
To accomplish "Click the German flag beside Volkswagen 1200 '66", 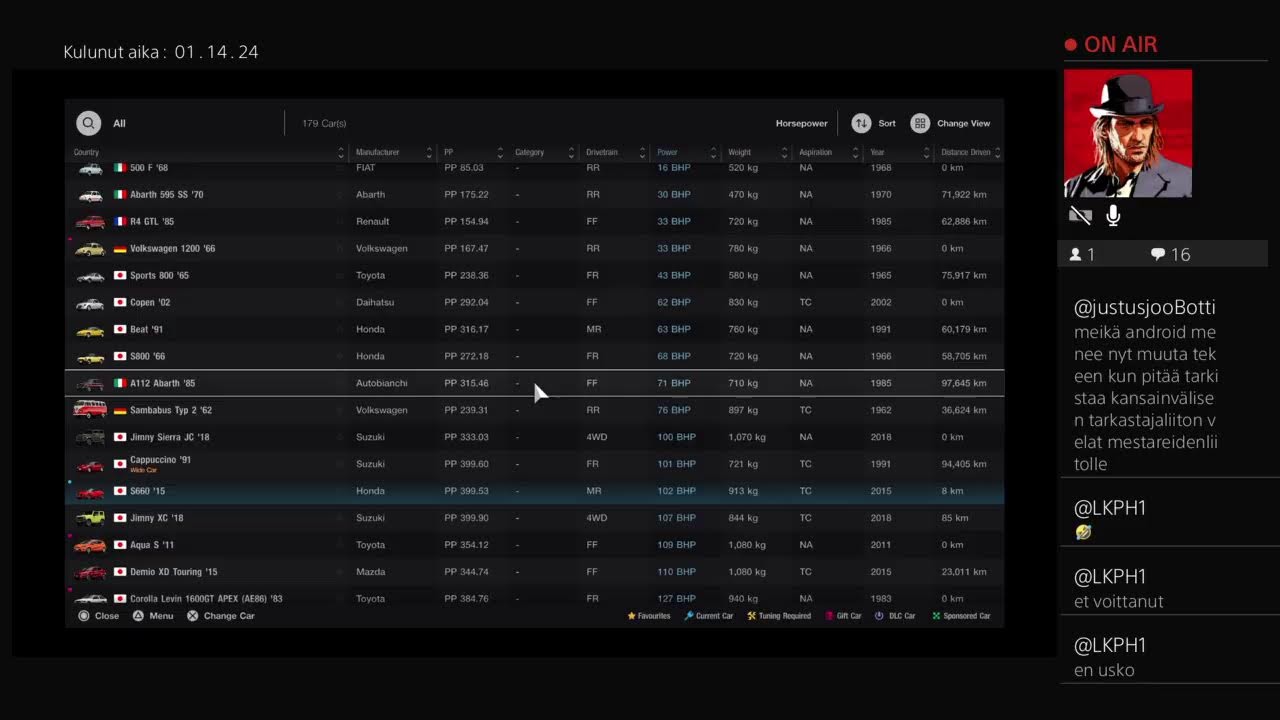I will click(120, 248).
